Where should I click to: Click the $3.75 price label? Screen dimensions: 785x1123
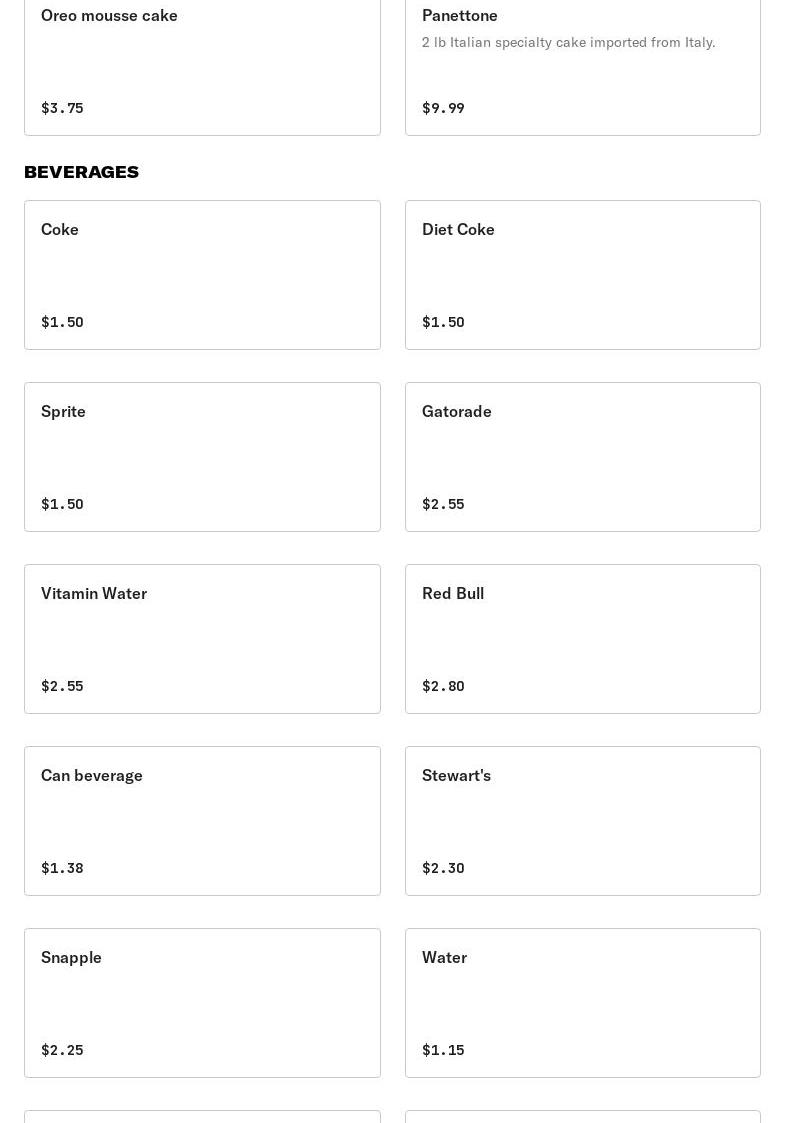(62, 108)
